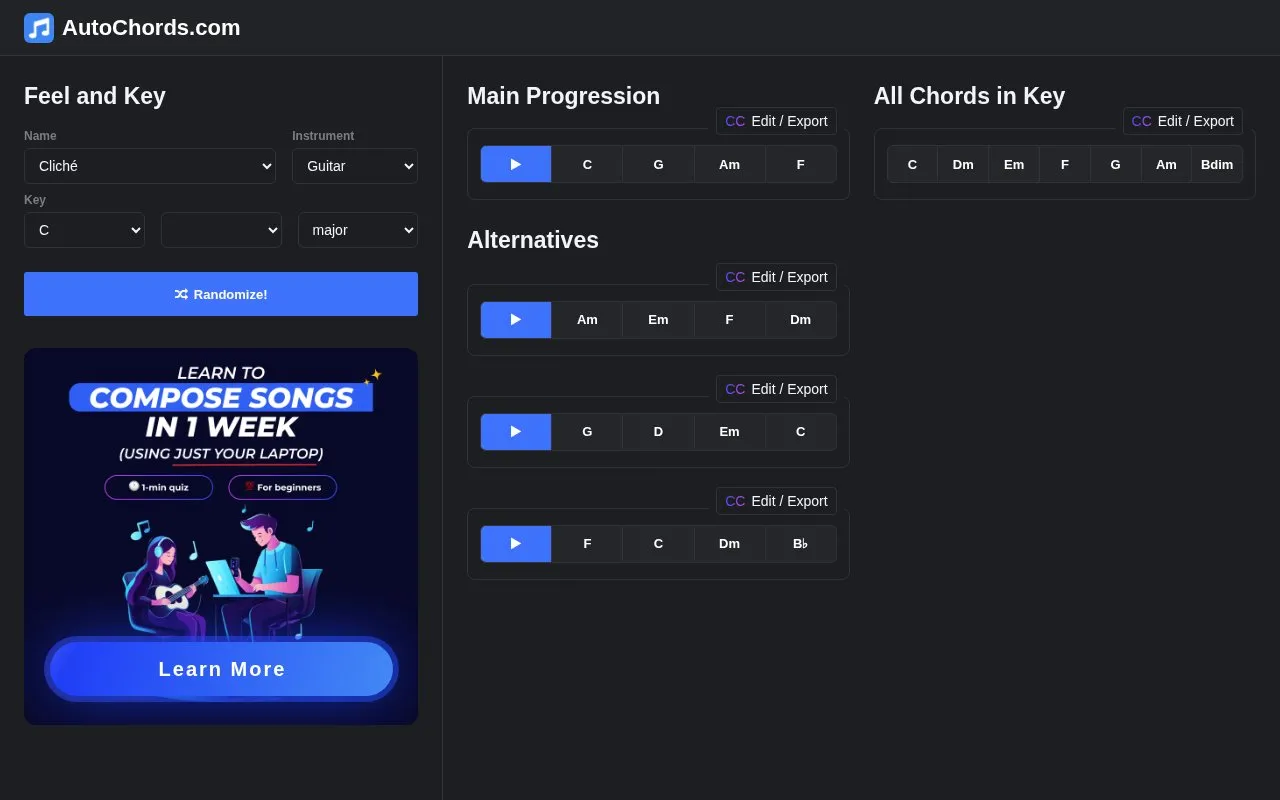Click the For beginners badge in ad

[x=283, y=487]
